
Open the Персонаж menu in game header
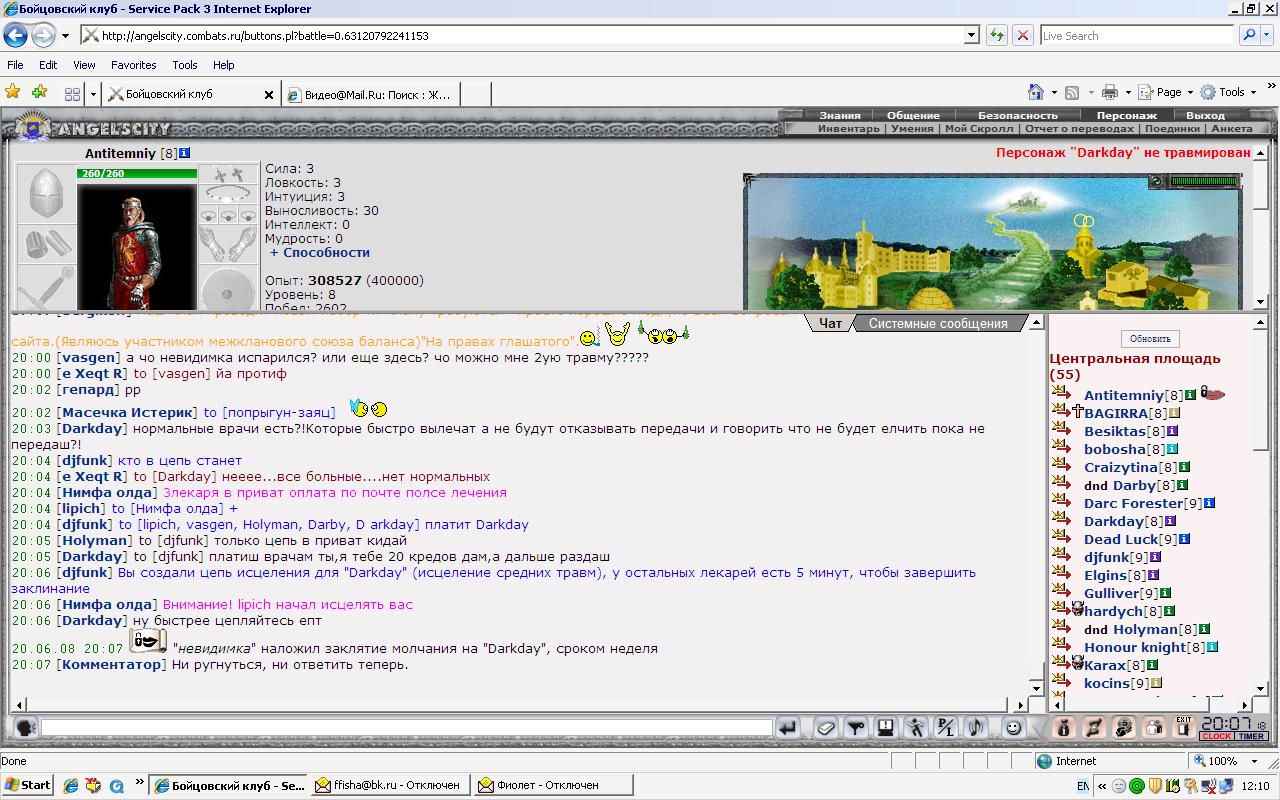(1126, 115)
